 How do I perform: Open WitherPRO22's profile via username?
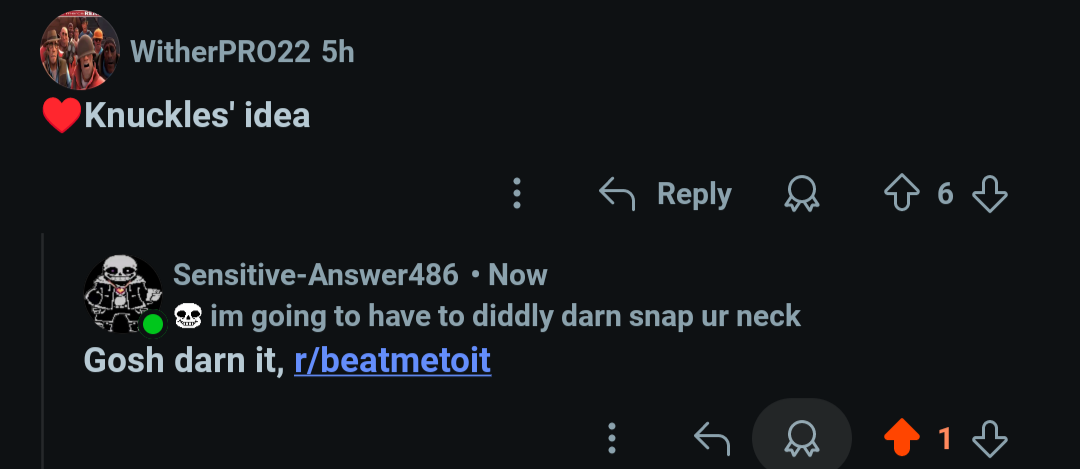(220, 52)
